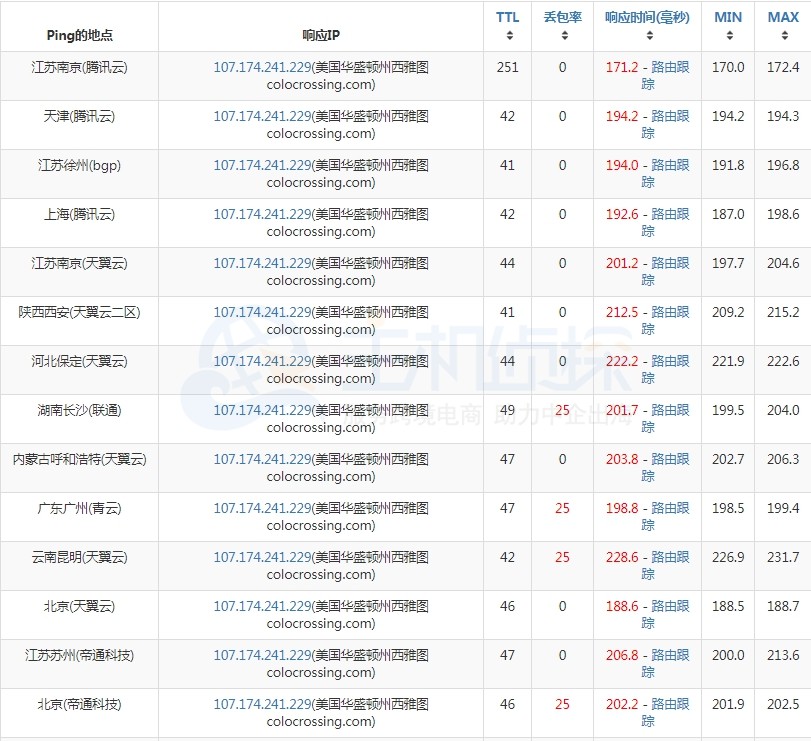Image resolution: width=811 pixels, height=741 pixels.
Task: Click the 响应IP column header
Action: coord(320,35)
